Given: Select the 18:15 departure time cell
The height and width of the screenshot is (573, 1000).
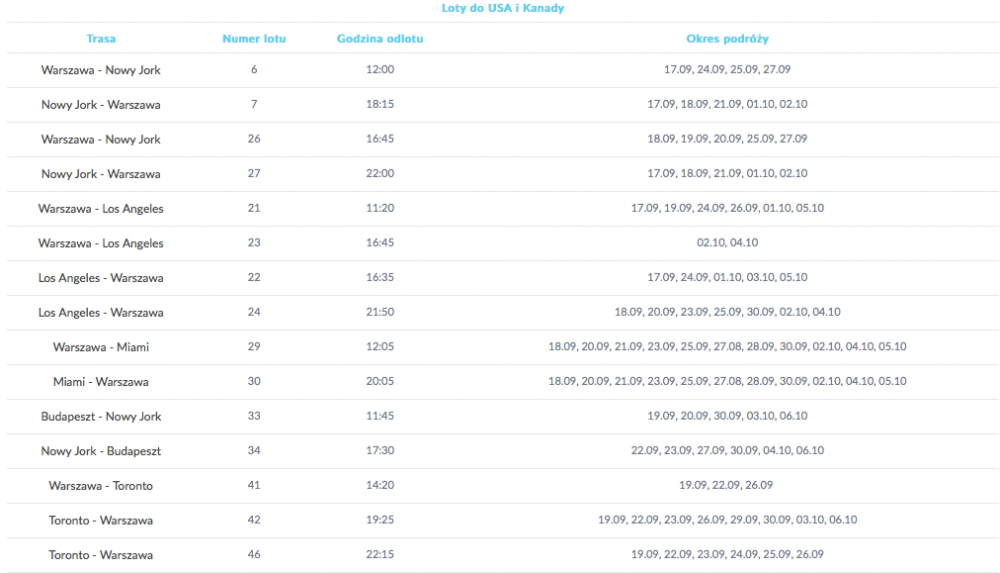Looking at the screenshot, I should click(380, 104).
